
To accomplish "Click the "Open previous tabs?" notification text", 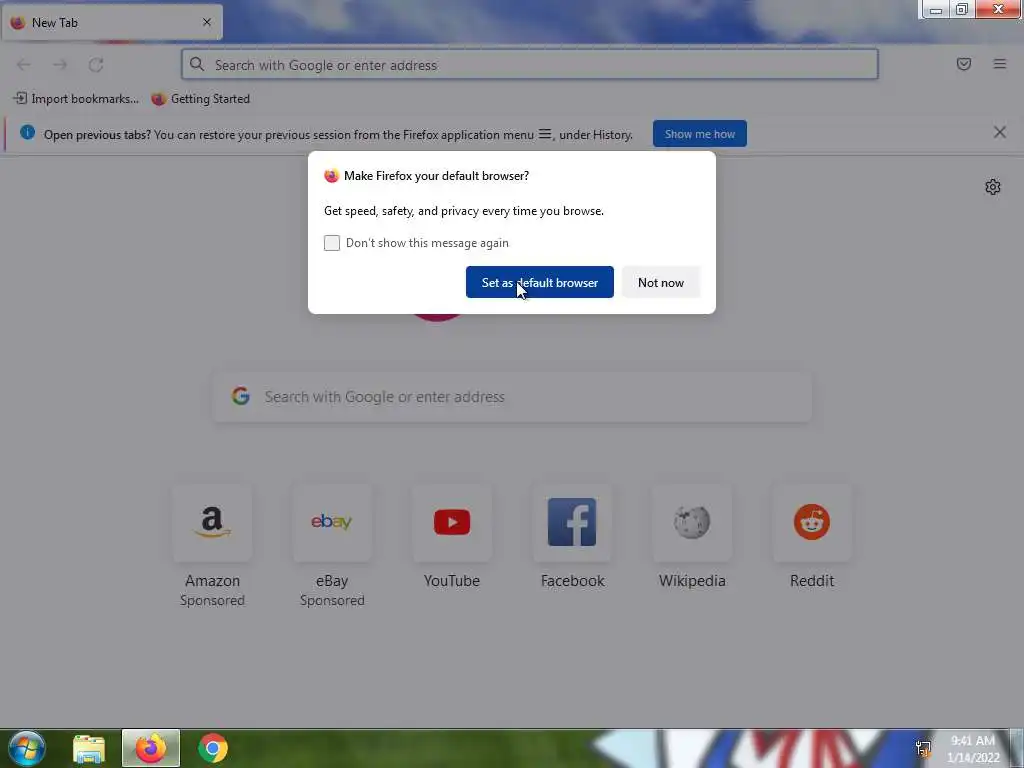I will 338,135.
